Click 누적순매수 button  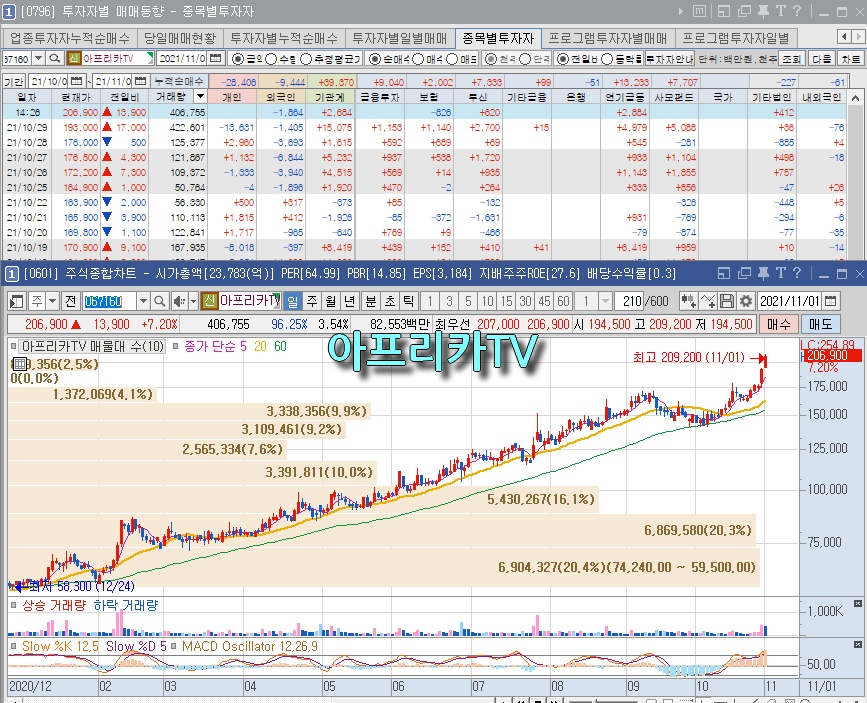[x=179, y=81]
